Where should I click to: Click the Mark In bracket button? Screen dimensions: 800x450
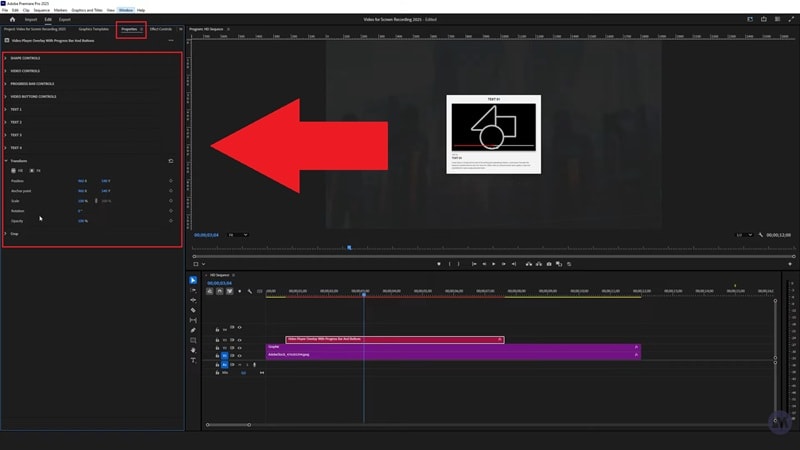pyautogui.click(x=449, y=264)
